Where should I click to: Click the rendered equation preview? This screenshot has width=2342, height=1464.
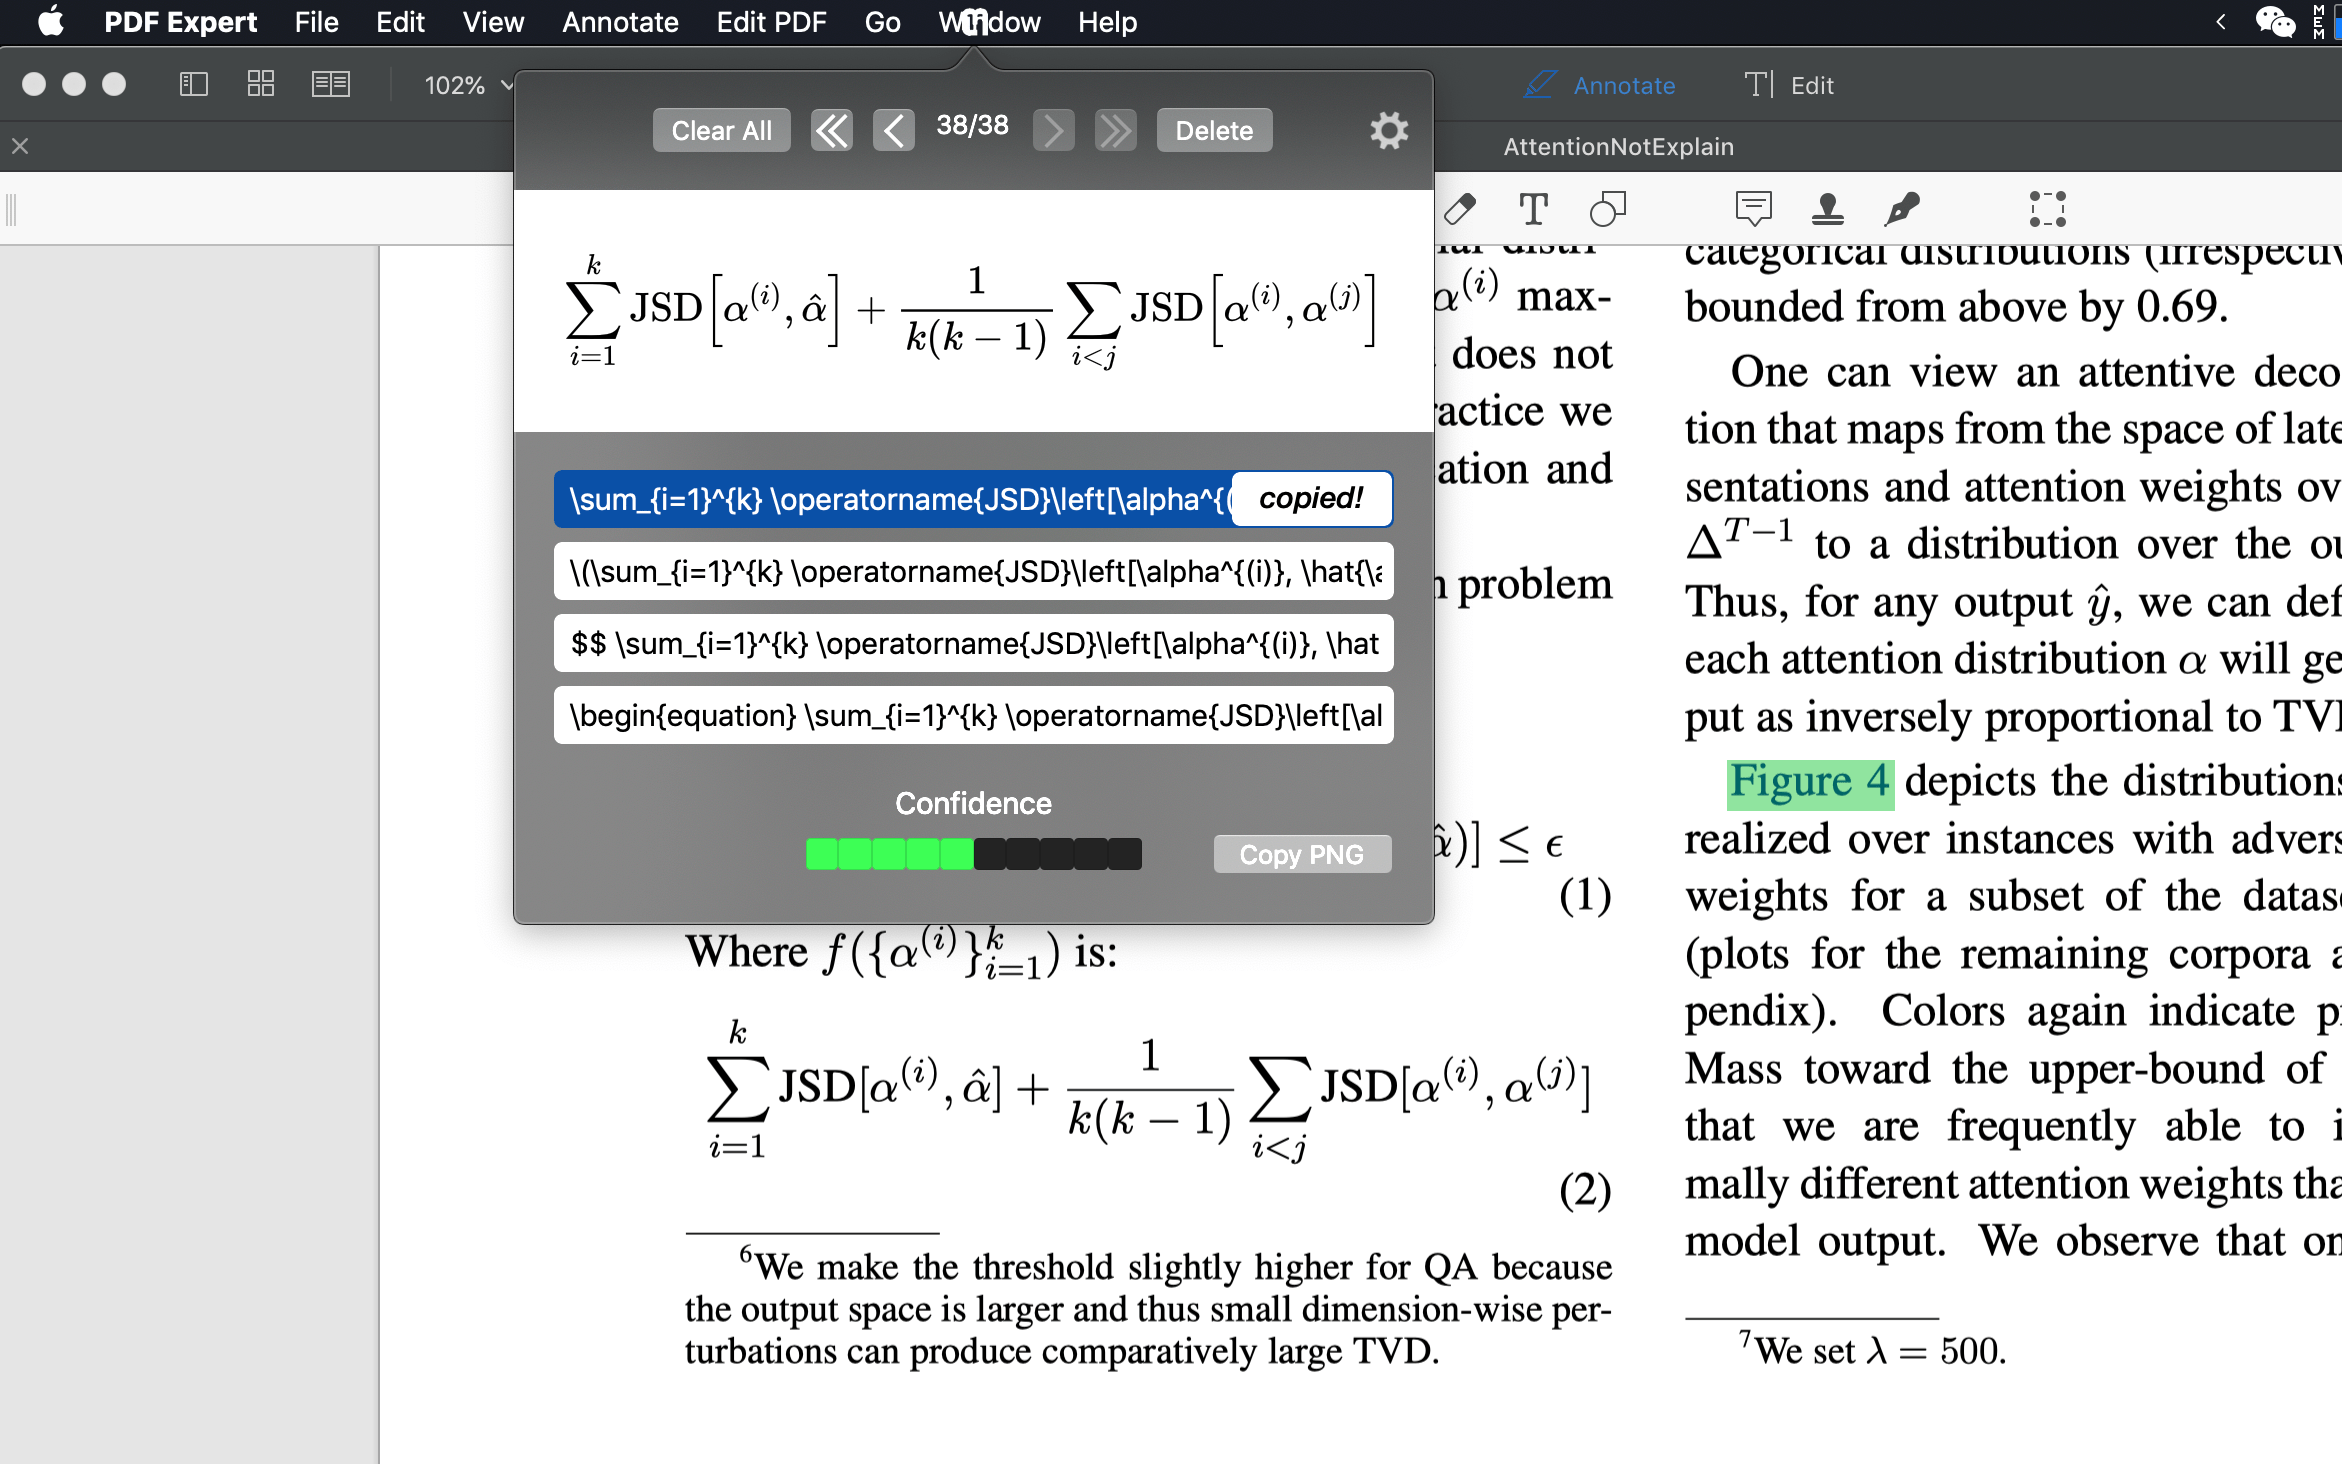[x=973, y=310]
